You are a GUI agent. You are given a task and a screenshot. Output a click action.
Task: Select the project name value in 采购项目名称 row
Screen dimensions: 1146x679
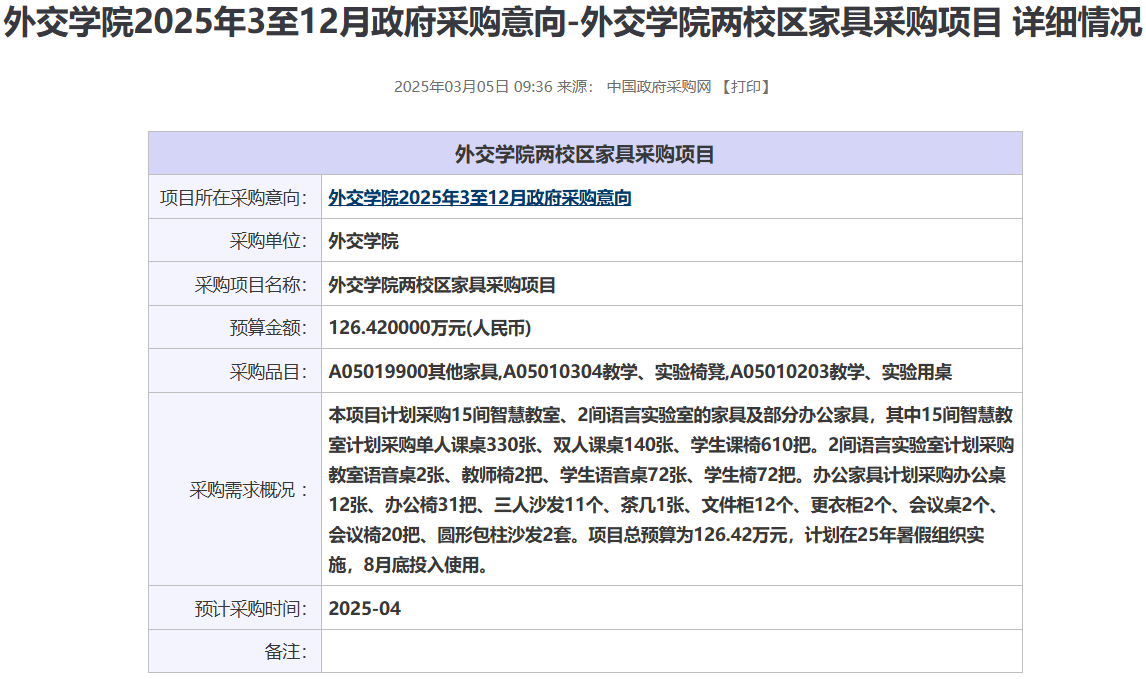(x=442, y=285)
